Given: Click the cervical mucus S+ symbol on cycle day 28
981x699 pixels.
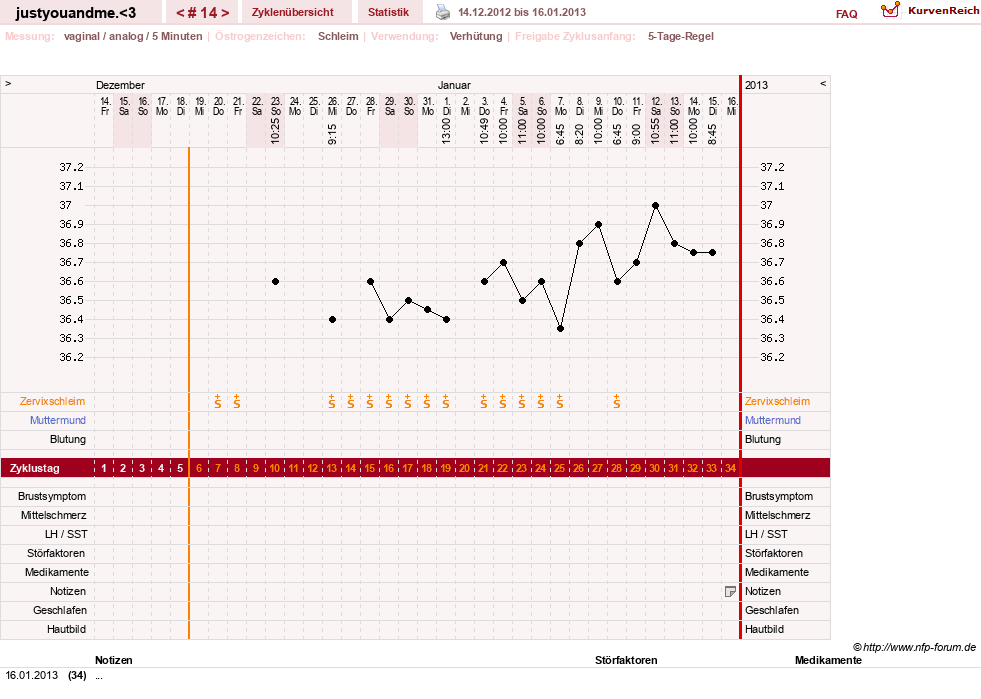Looking at the screenshot, I should [616, 402].
